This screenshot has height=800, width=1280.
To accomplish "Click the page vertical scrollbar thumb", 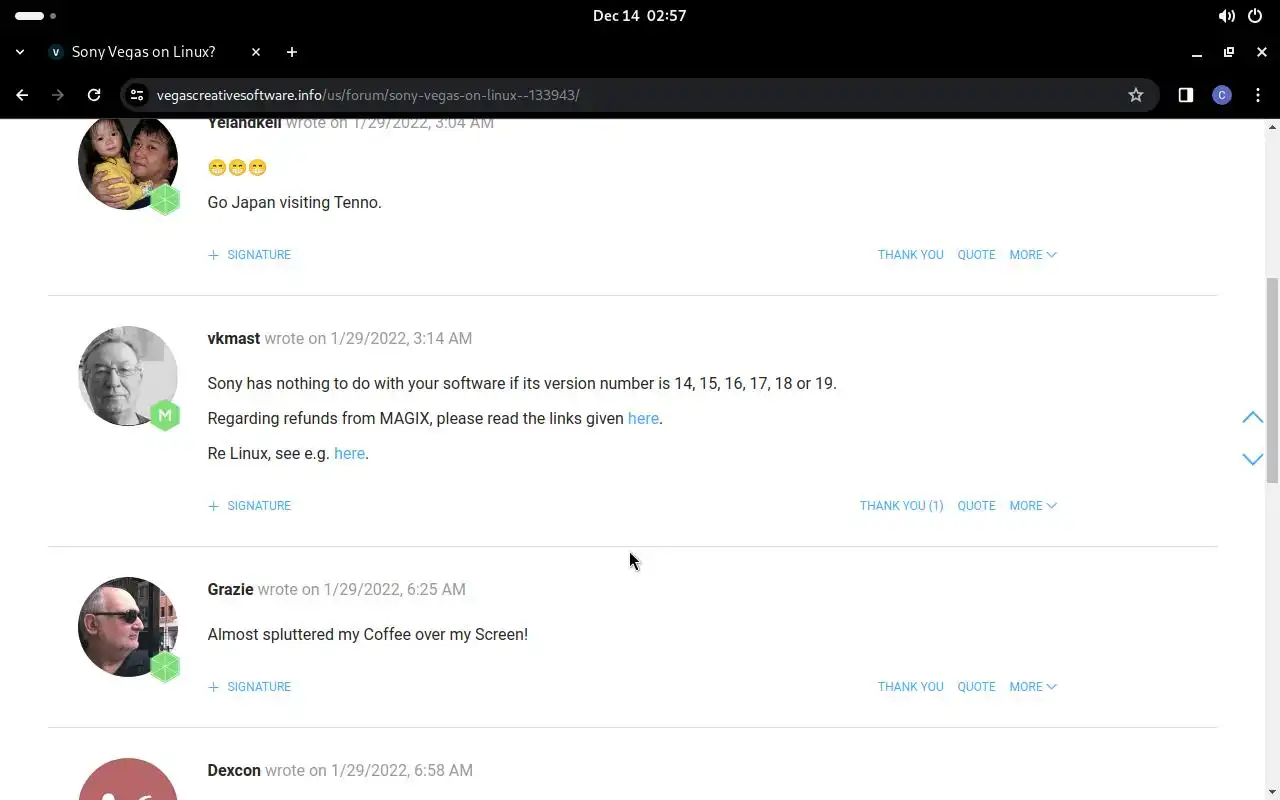I will point(1272,380).
